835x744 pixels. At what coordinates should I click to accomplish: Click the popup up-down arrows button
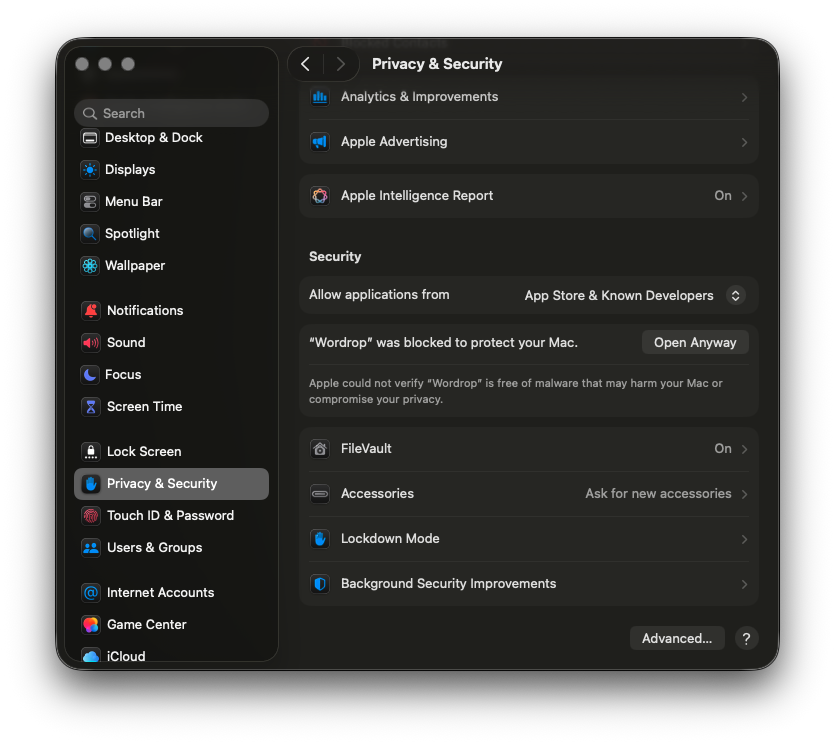point(735,296)
